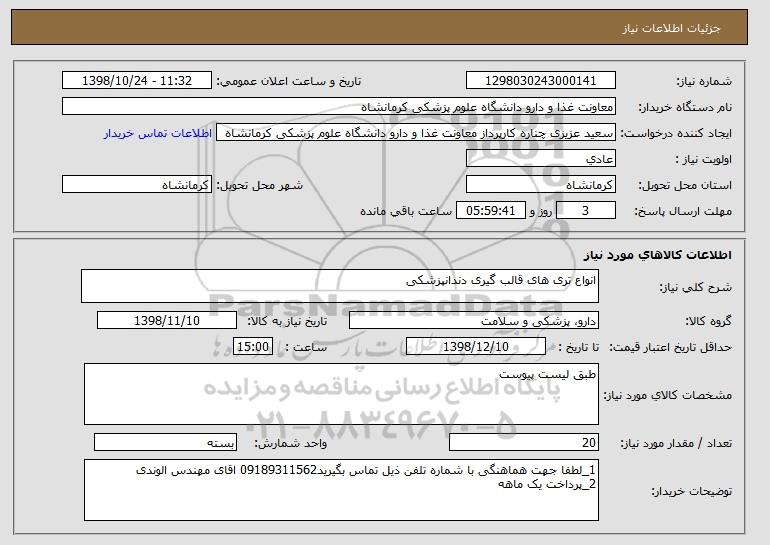This screenshot has height=545, width=770.
Task: Select the price validity date 1398/12/10
Action: 476,347
